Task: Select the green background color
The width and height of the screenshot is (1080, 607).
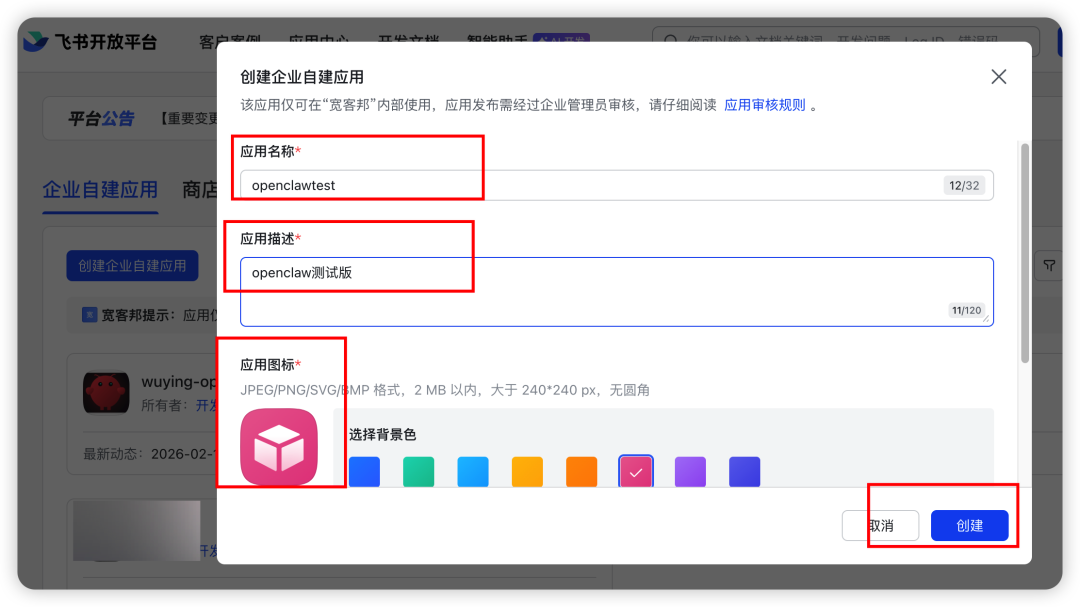Action: point(419,471)
